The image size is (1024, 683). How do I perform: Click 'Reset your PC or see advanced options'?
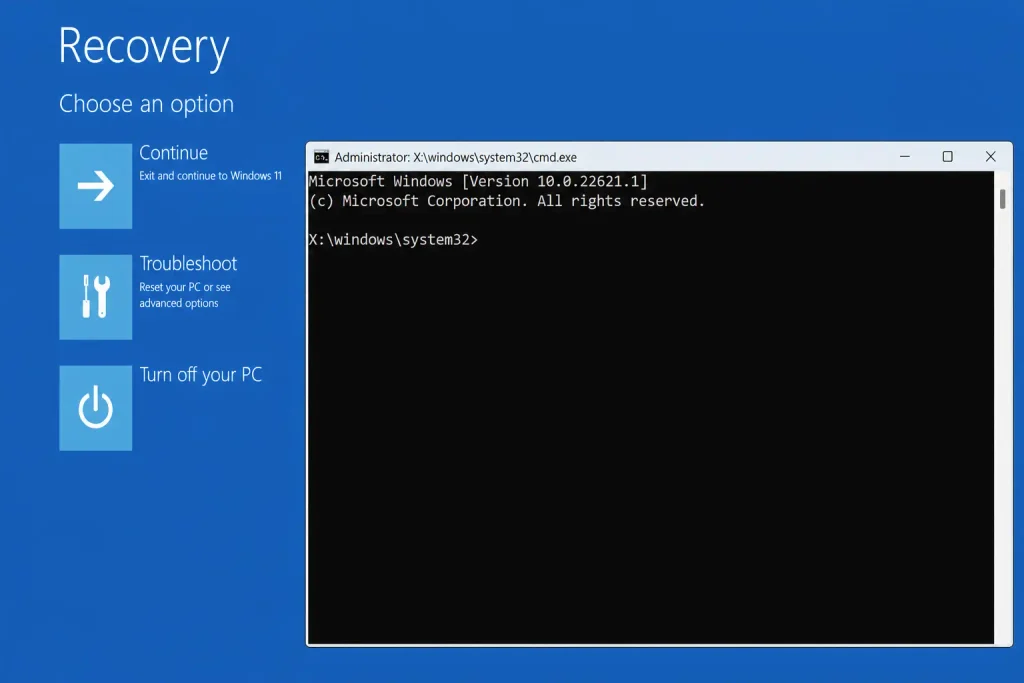coord(185,295)
